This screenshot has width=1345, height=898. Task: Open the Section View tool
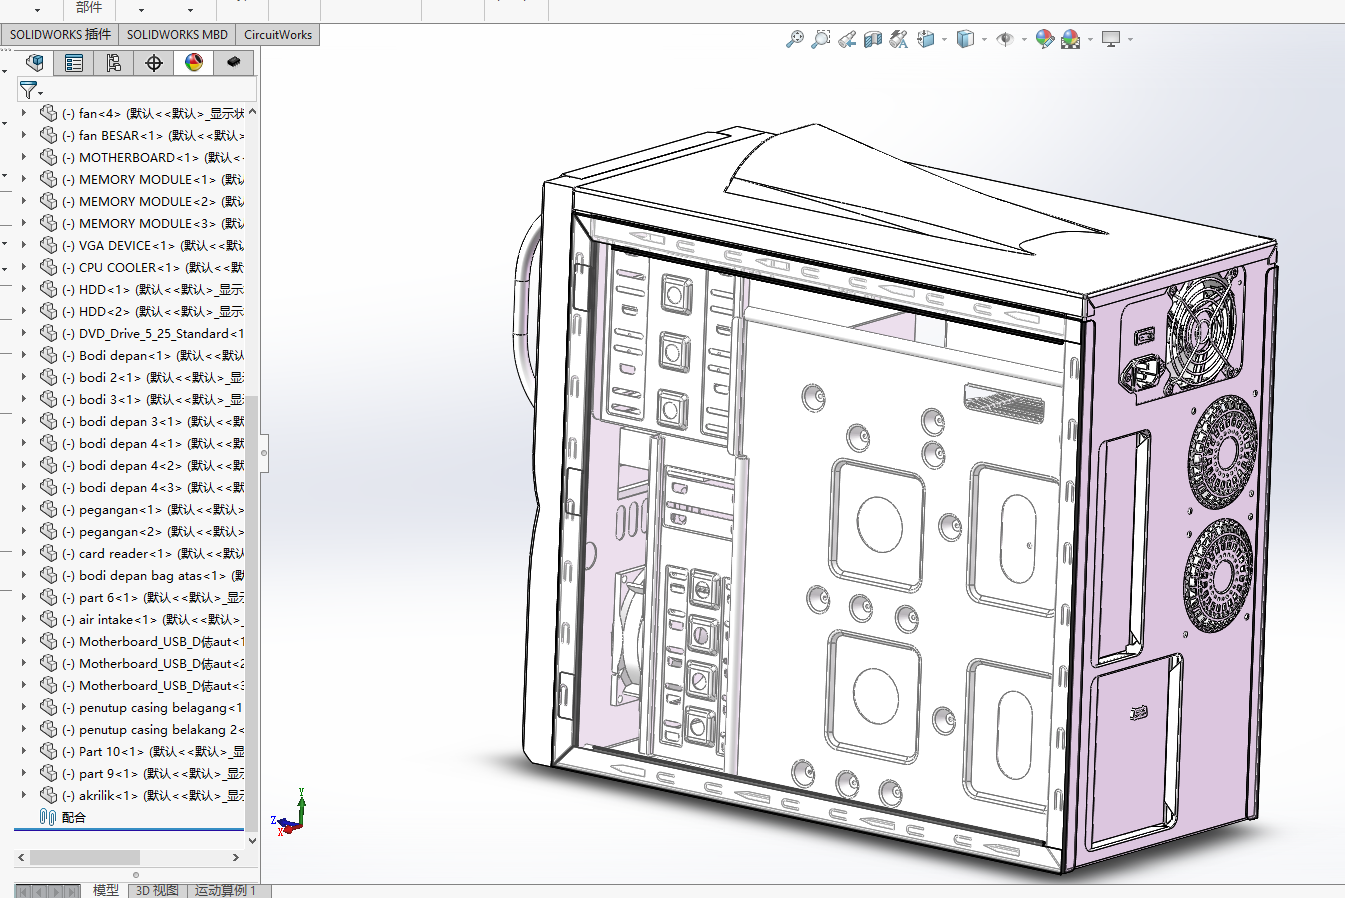873,39
